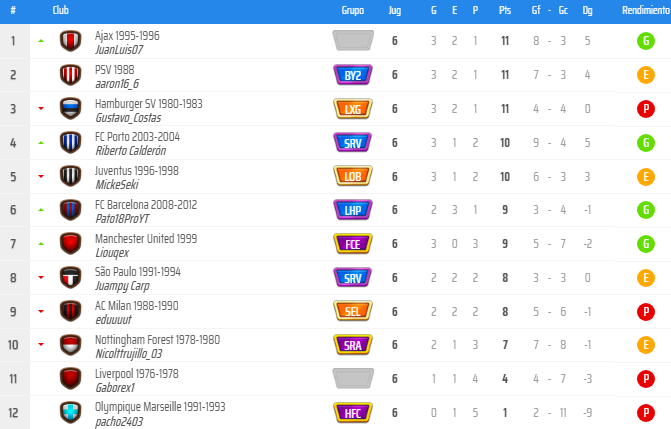This screenshot has width=671, height=429.
Task: Click the Ajax 1995-1996 club crest
Action: tap(70, 41)
